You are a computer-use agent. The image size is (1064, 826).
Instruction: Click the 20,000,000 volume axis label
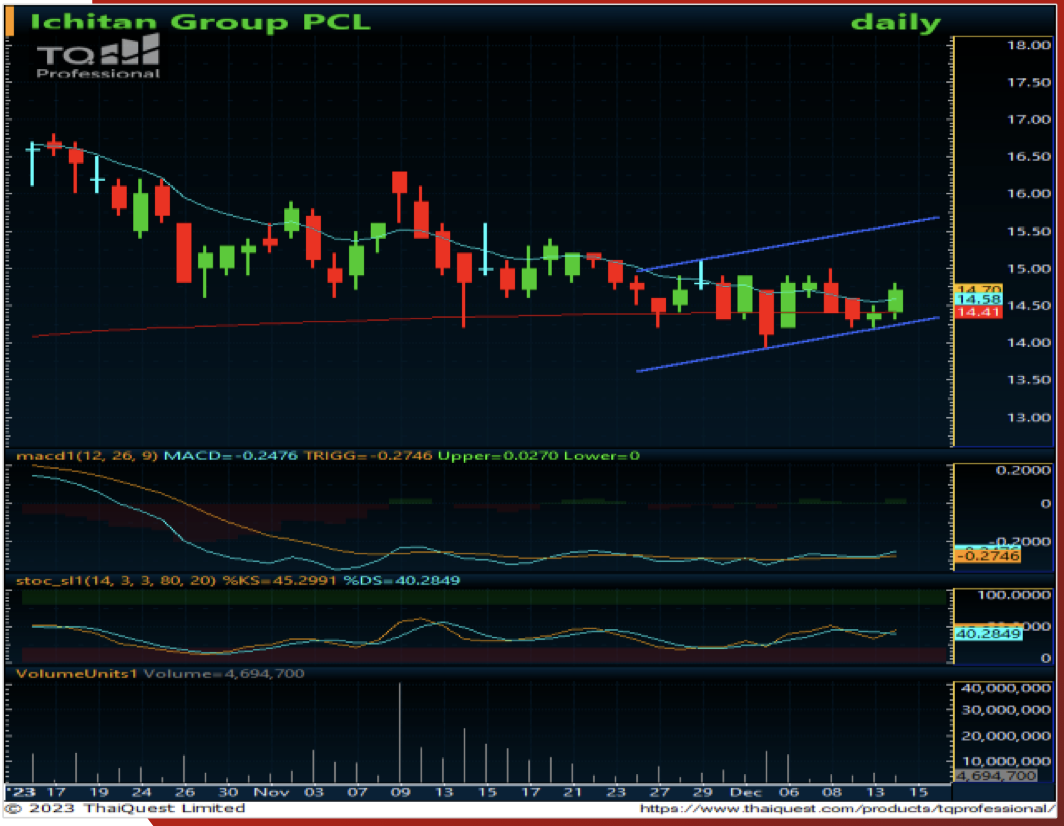pos(1006,736)
